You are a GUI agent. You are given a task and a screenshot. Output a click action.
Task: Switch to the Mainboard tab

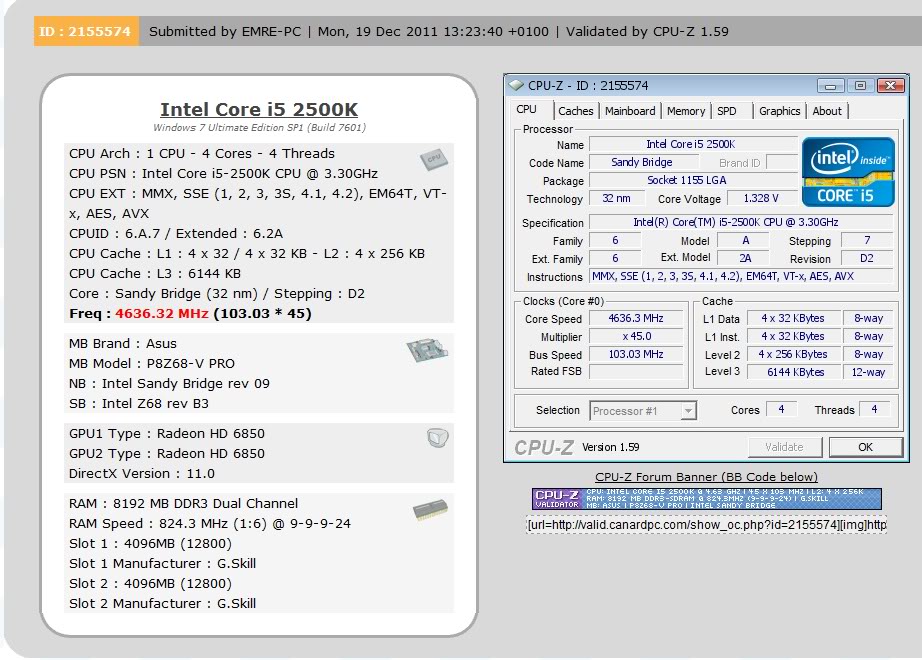pyautogui.click(x=630, y=111)
